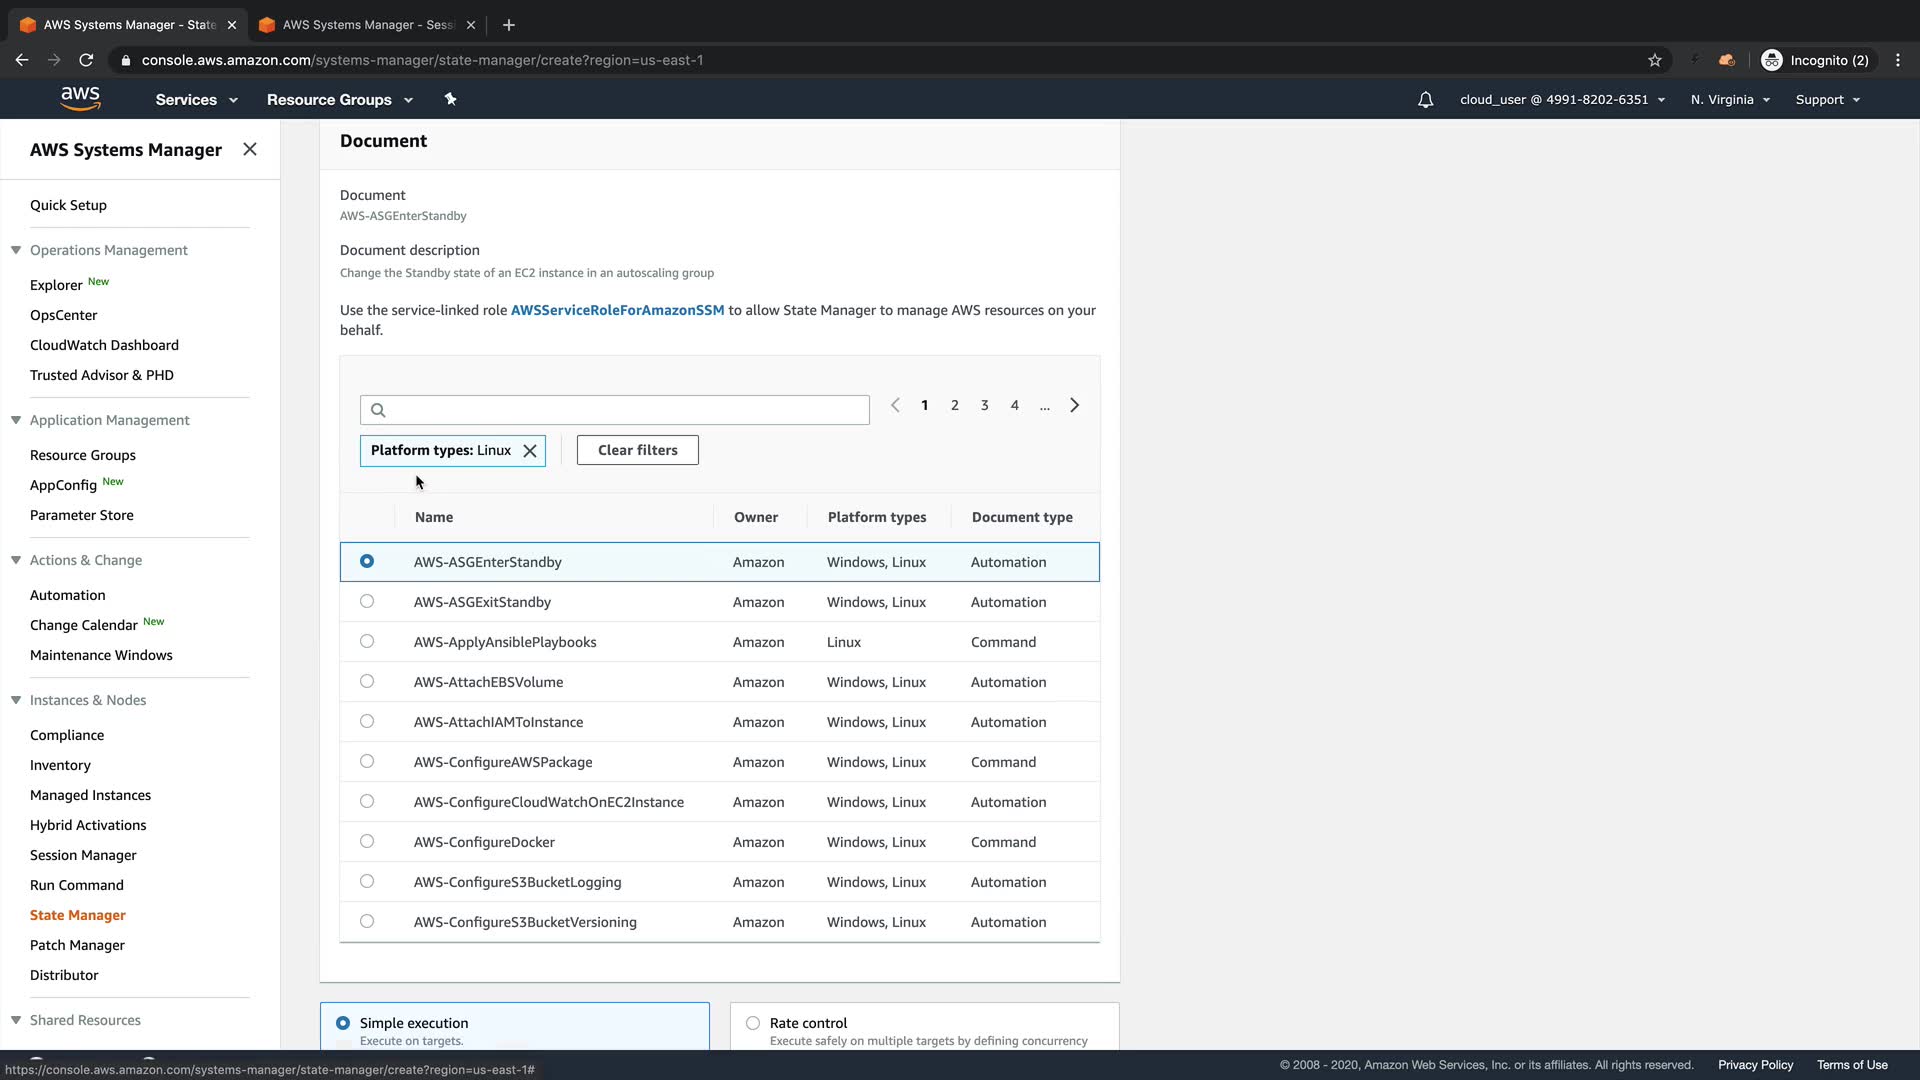Click the Clear filters button

(x=637, y=450)
